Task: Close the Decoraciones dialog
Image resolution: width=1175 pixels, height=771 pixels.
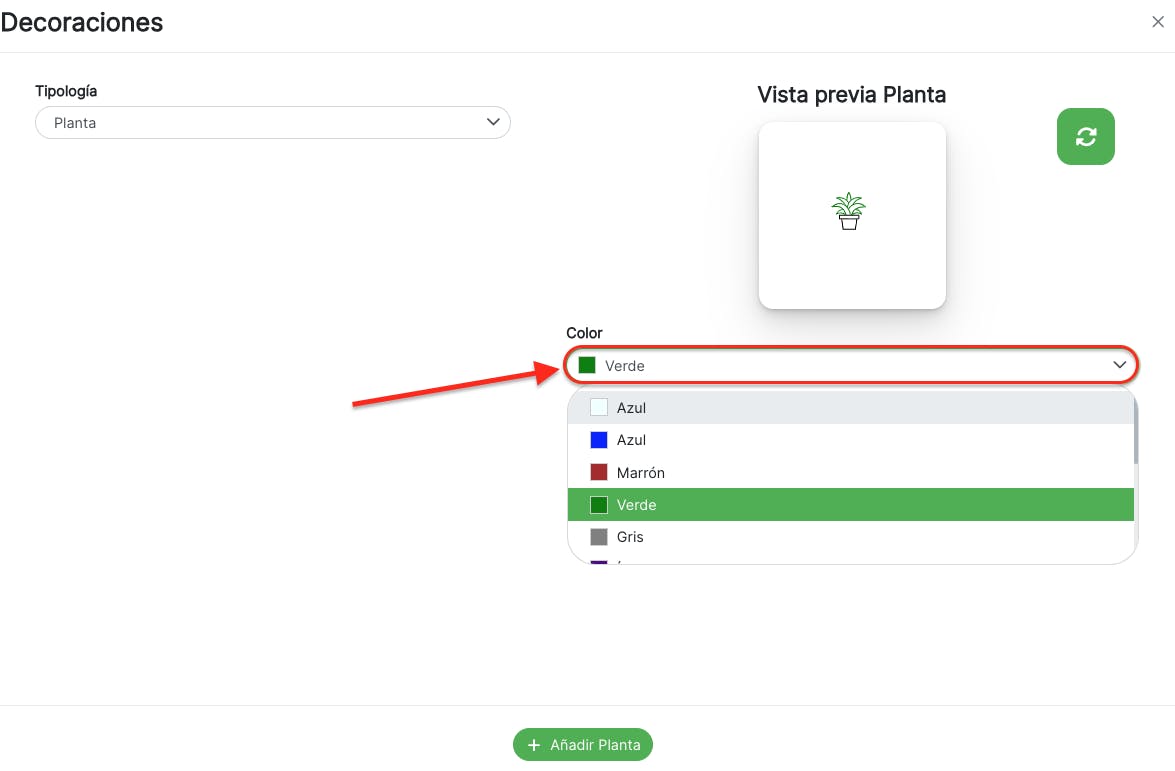Action: [x=1157, y=22]
